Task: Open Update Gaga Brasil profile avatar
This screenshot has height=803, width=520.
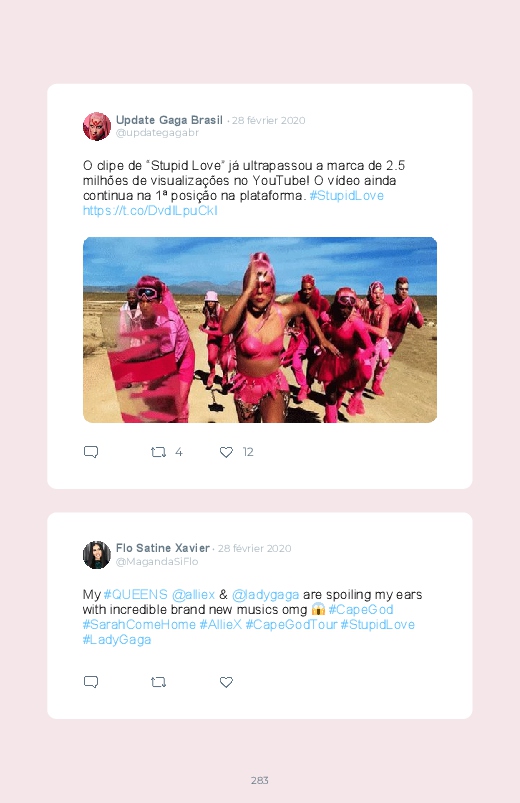Action: point(97,126)
